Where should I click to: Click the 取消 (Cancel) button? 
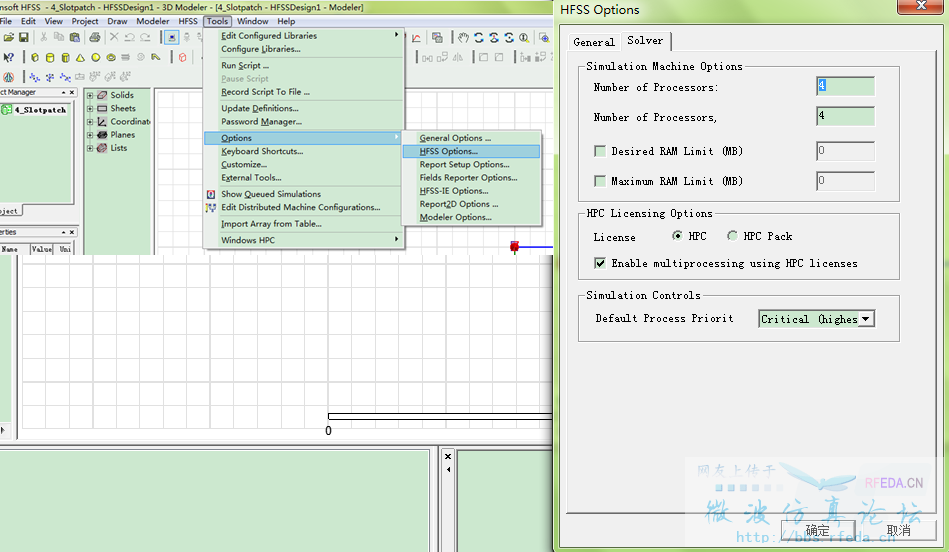point(898,531)
